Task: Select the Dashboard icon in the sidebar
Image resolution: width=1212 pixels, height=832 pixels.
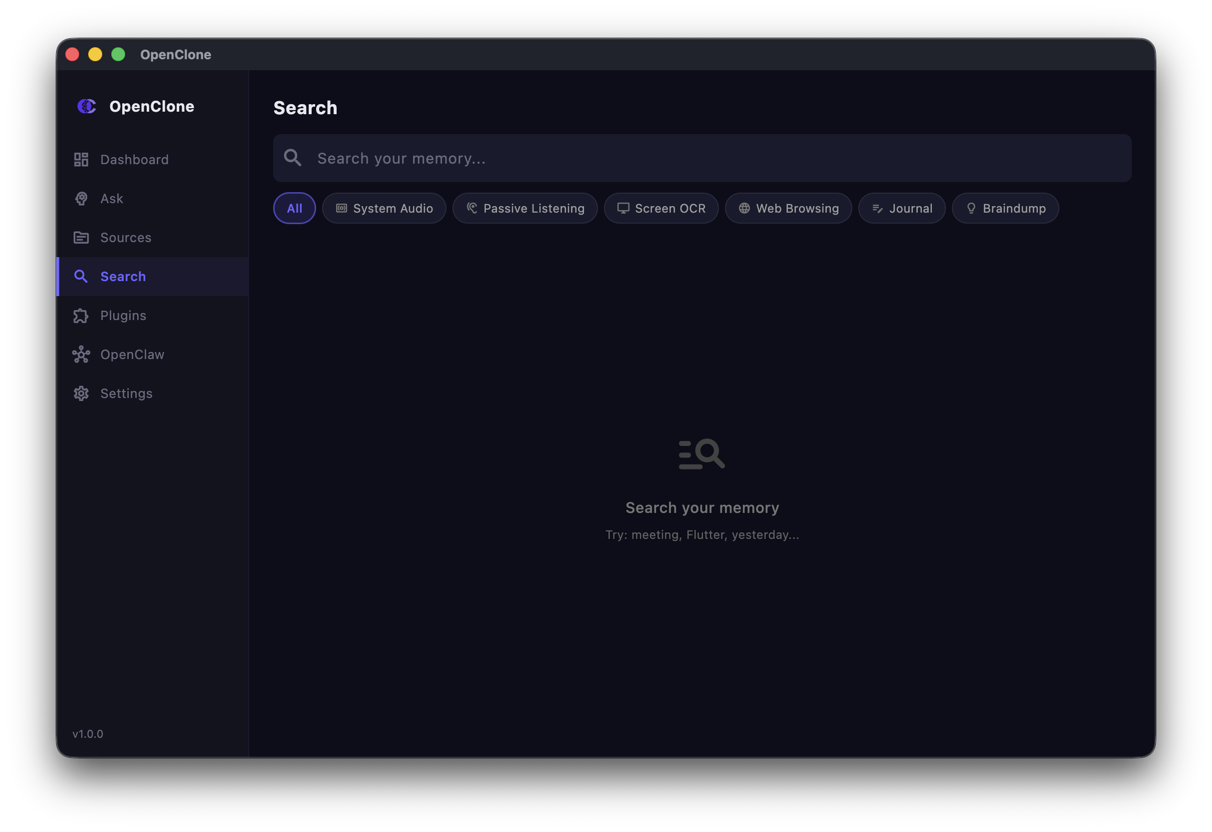Action: coord(80,159)
